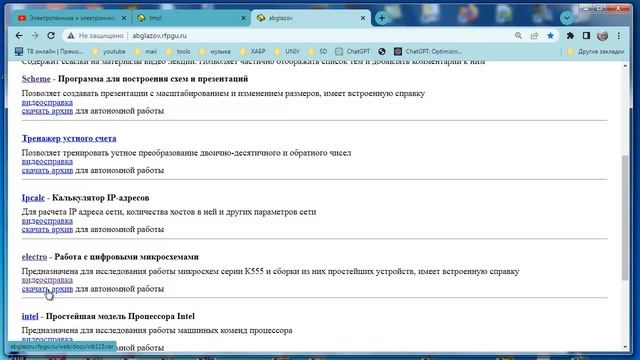Reload the current page
This screenshot has height=360, width=640.
[x=51, y=36]
